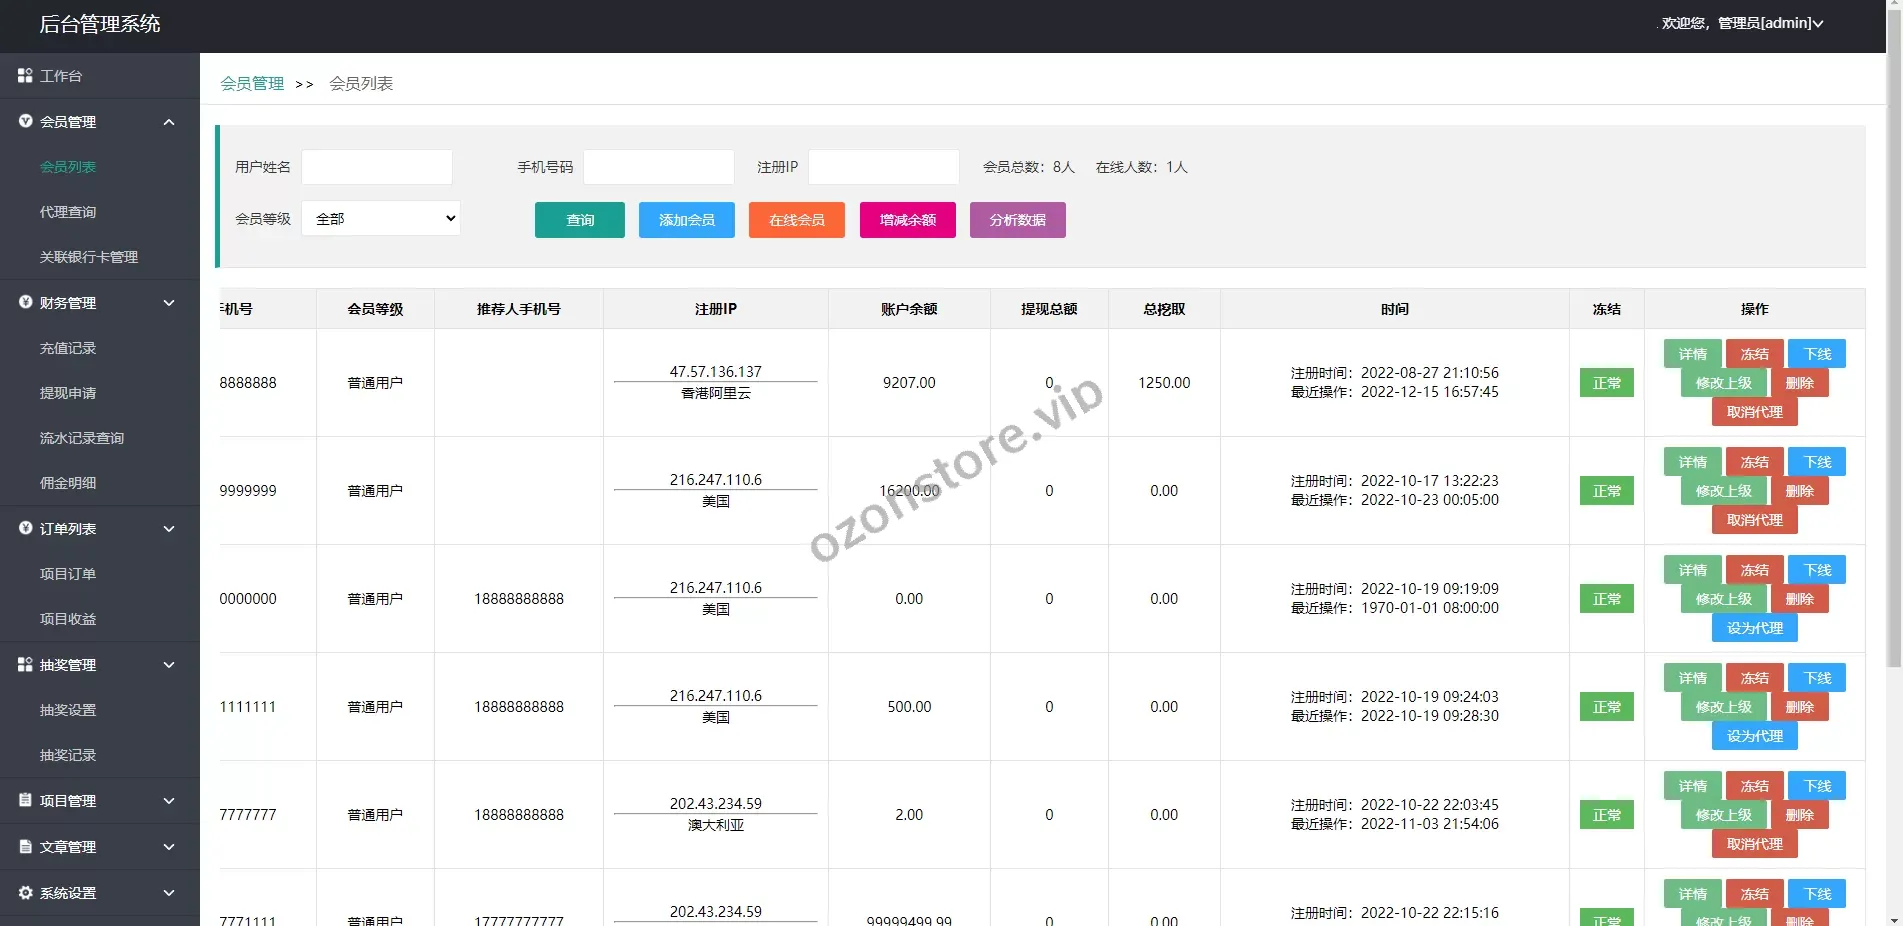Click the 抽奖管理 grid icon

pos(25,665)
